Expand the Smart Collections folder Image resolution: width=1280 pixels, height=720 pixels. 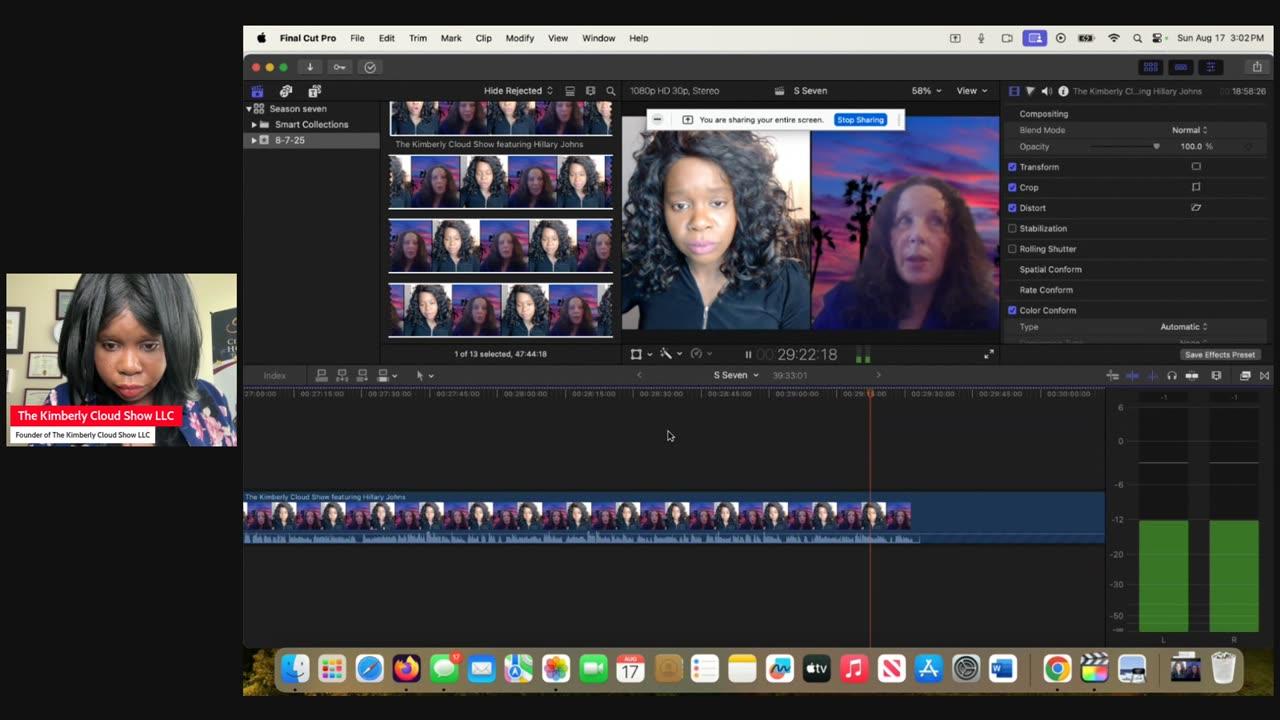tap(254, 125)
